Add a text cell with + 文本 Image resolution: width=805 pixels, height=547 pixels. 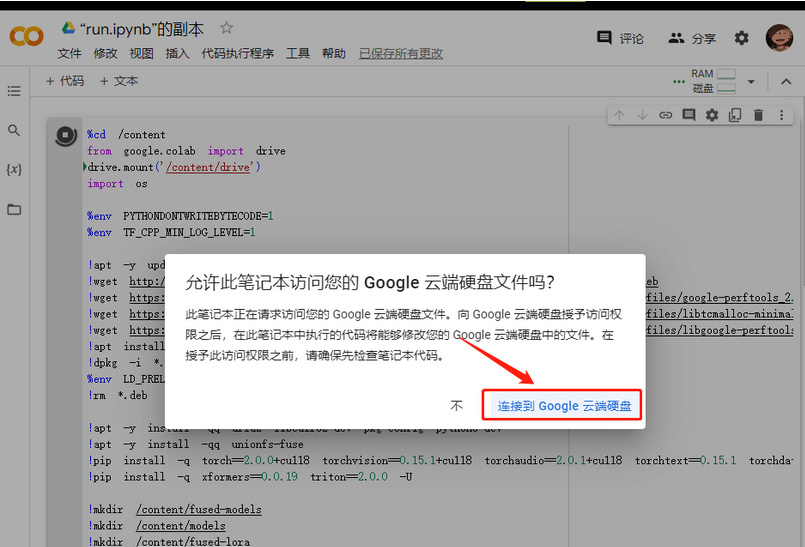[119, 81]
